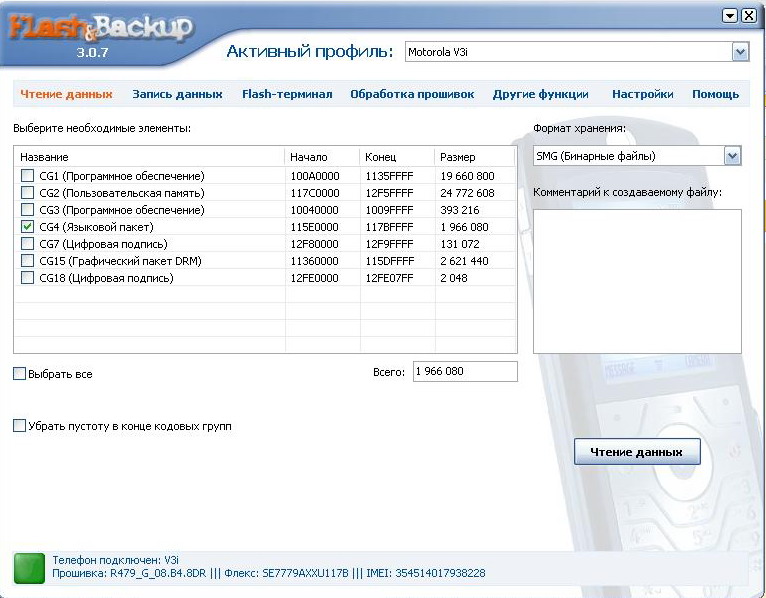
Task: Uncheck CG4 (Языковой пакет) checkbox
Action: coord(27,227)
